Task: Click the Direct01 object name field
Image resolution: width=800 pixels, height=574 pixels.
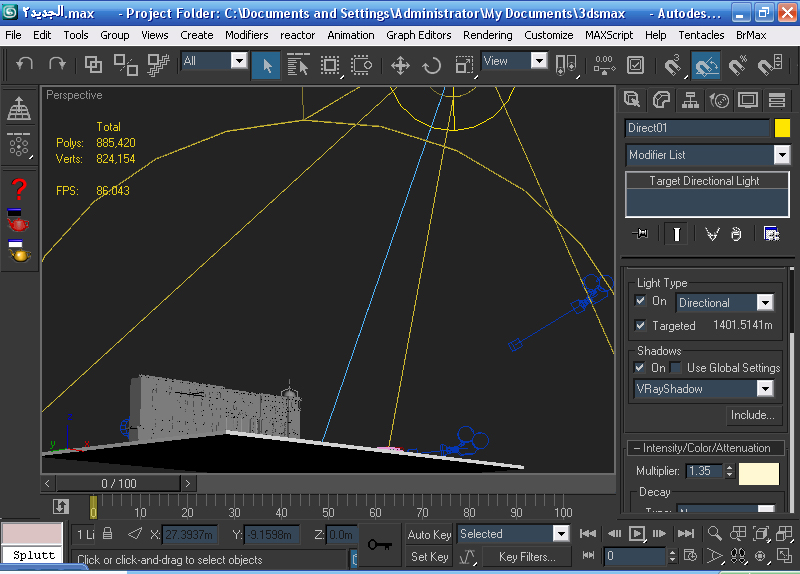Action: click(x=697, y=128)
